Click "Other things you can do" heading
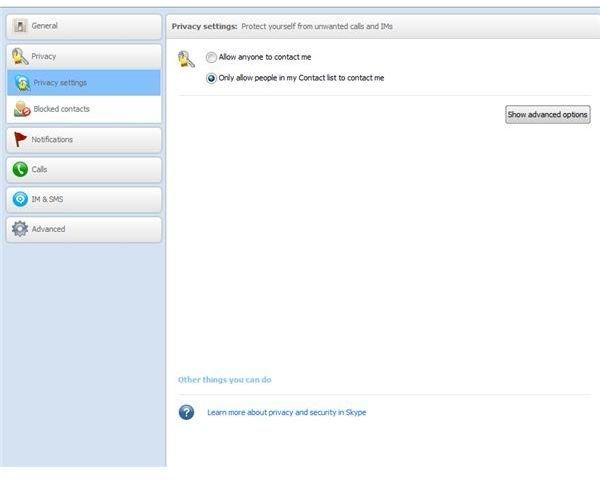The width and height of the screenshot is (600, 482). click(225, 380)
